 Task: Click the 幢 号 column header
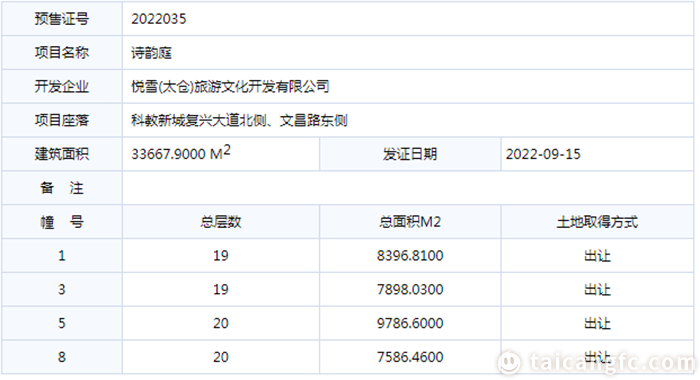(x=62, y=222)
